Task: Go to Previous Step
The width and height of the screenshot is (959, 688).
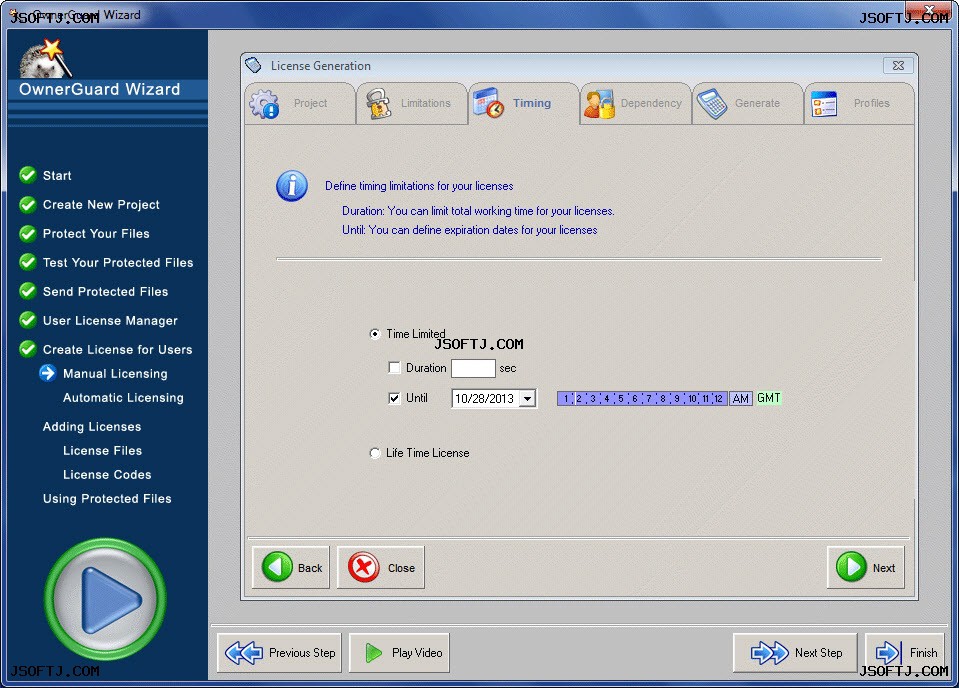Action: coord(280,653)
